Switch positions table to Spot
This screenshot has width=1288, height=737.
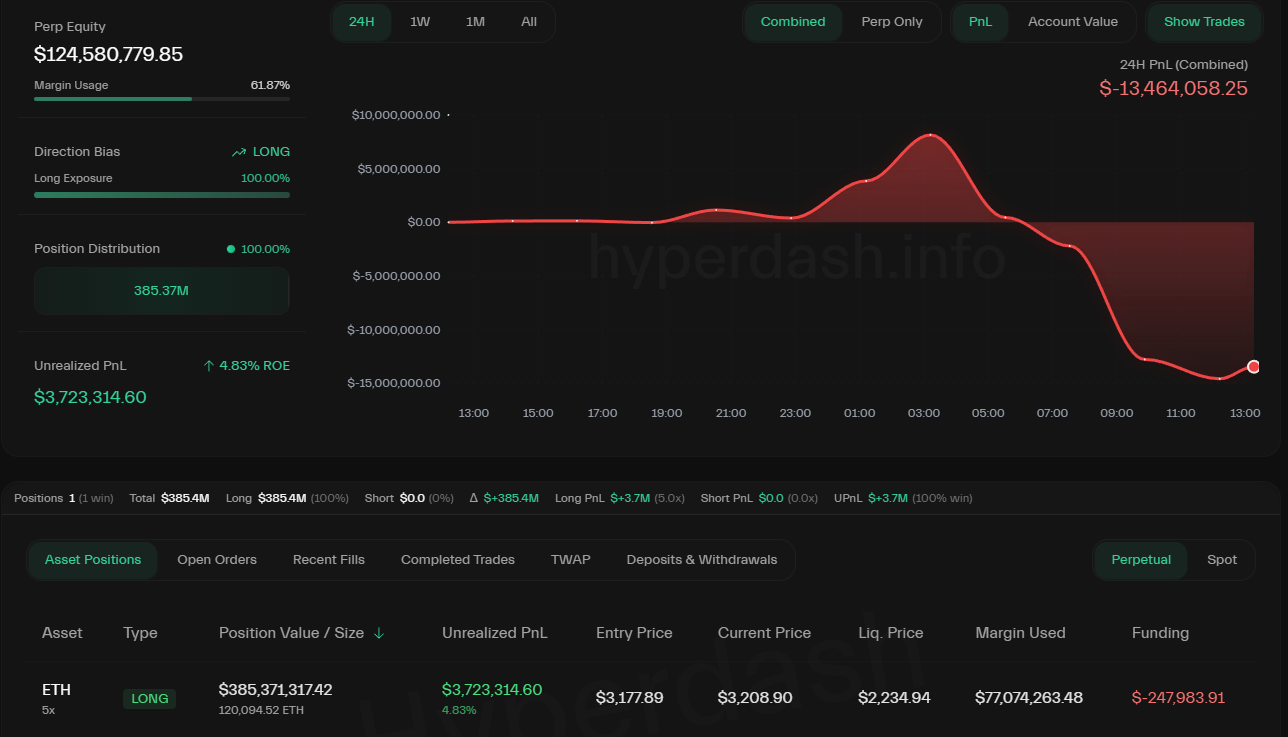1221,559
